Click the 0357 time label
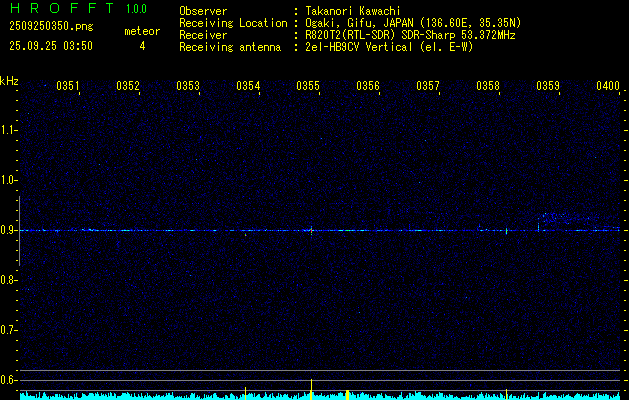 (x=428, y=85)
